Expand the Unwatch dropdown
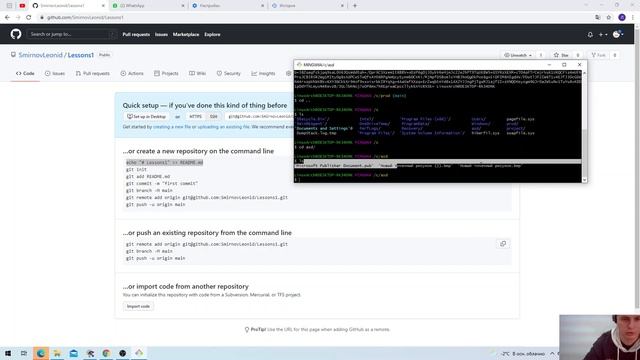This screenshot has height=360, width=640. pyautogui.click(x=518, y=55)
